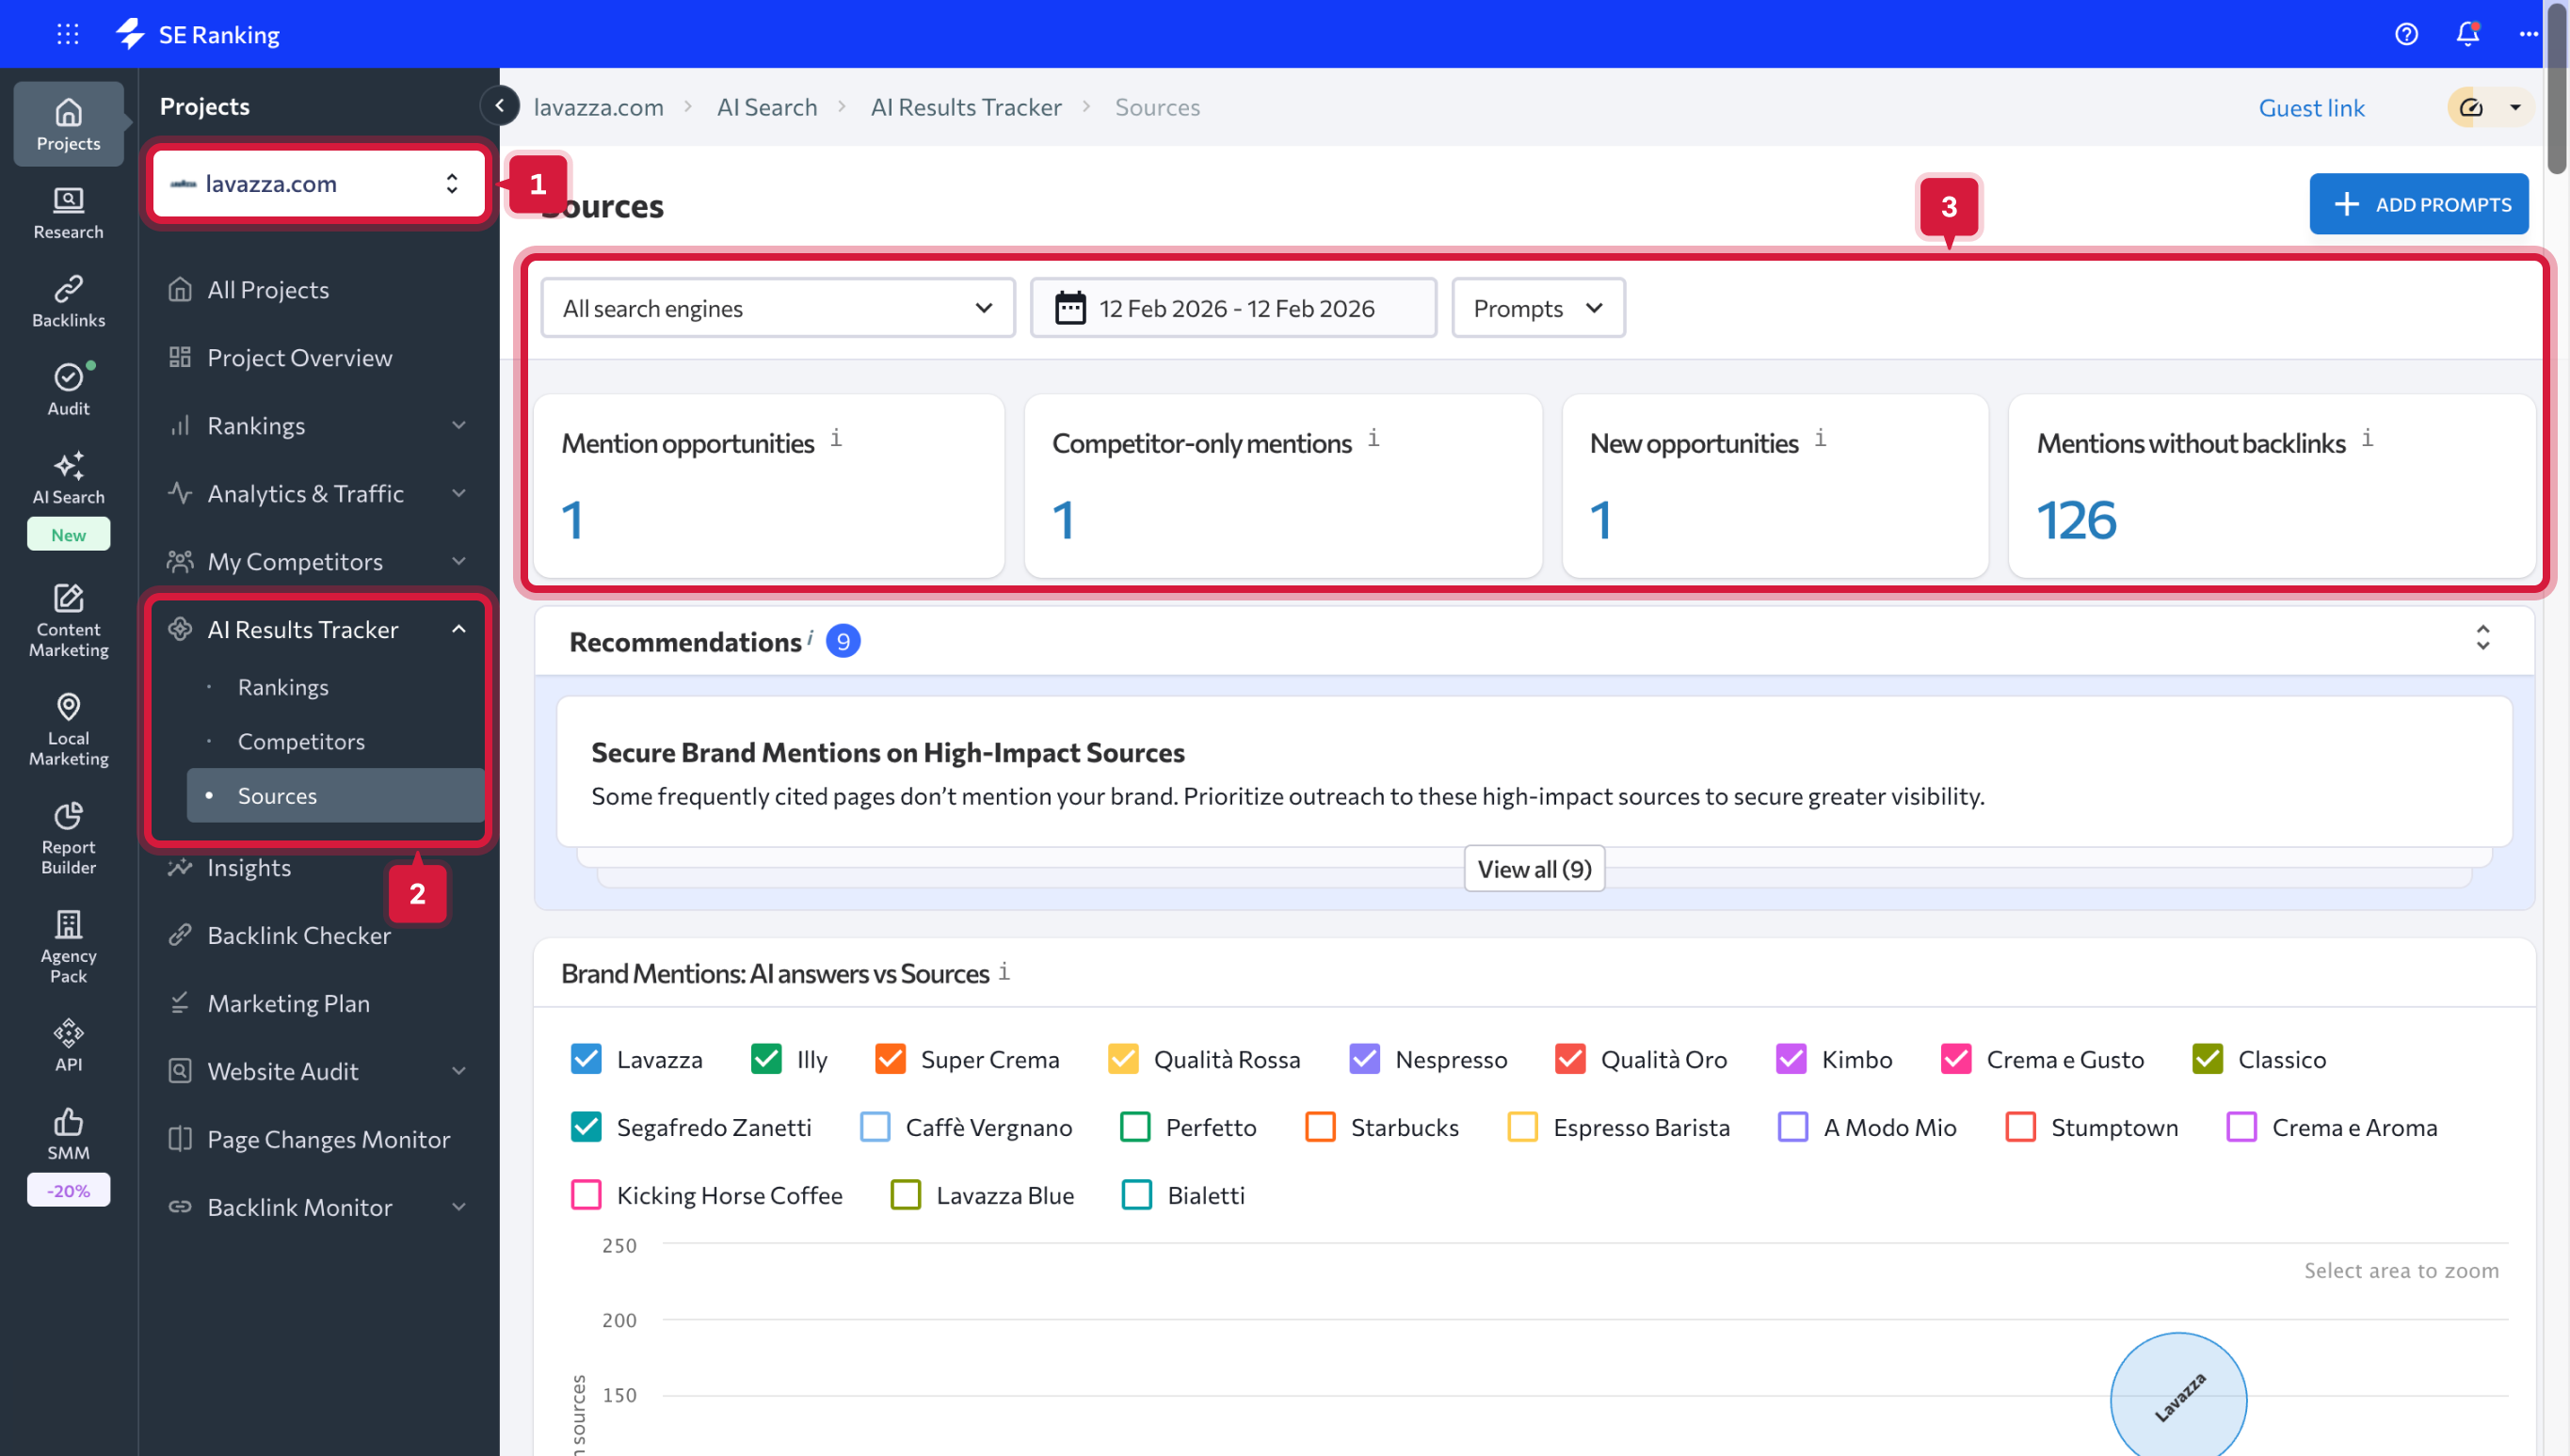Open the Prompts dropdown filter
2570x1456 pixels.
[1537, 308]
